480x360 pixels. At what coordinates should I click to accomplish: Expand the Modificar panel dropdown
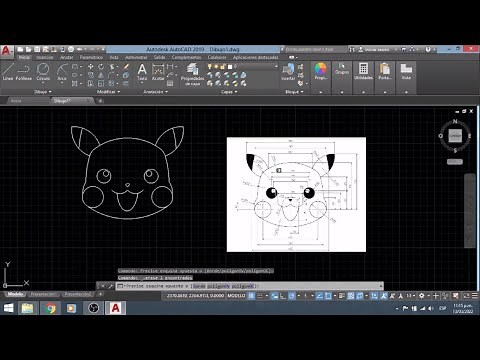coord(108,92)
